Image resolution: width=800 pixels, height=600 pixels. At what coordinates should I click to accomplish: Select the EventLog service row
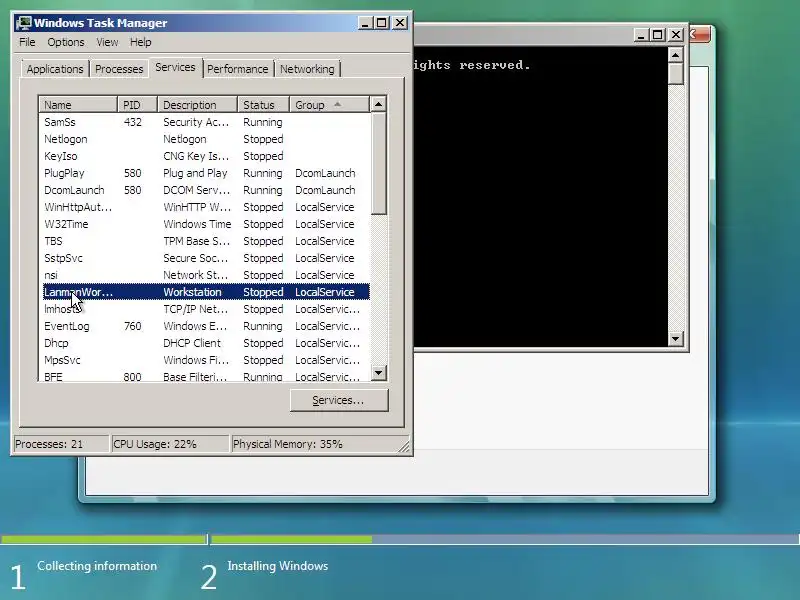(206, 326)
